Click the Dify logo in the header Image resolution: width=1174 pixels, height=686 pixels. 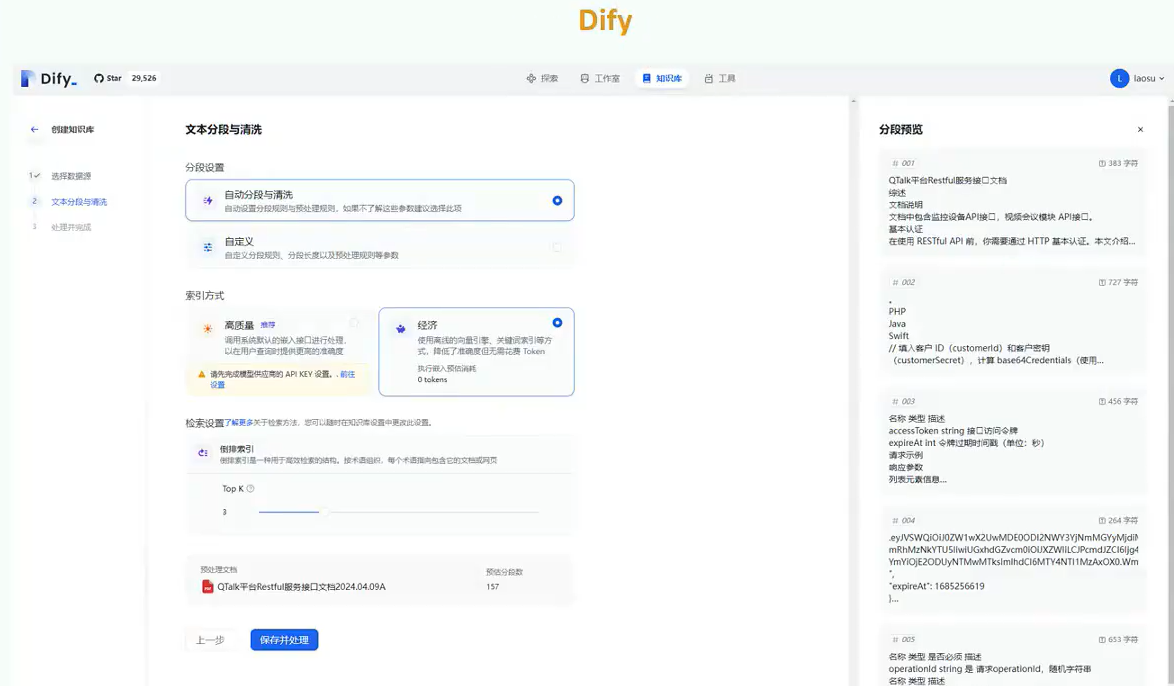pyautogui.click(x=48, y=78)
